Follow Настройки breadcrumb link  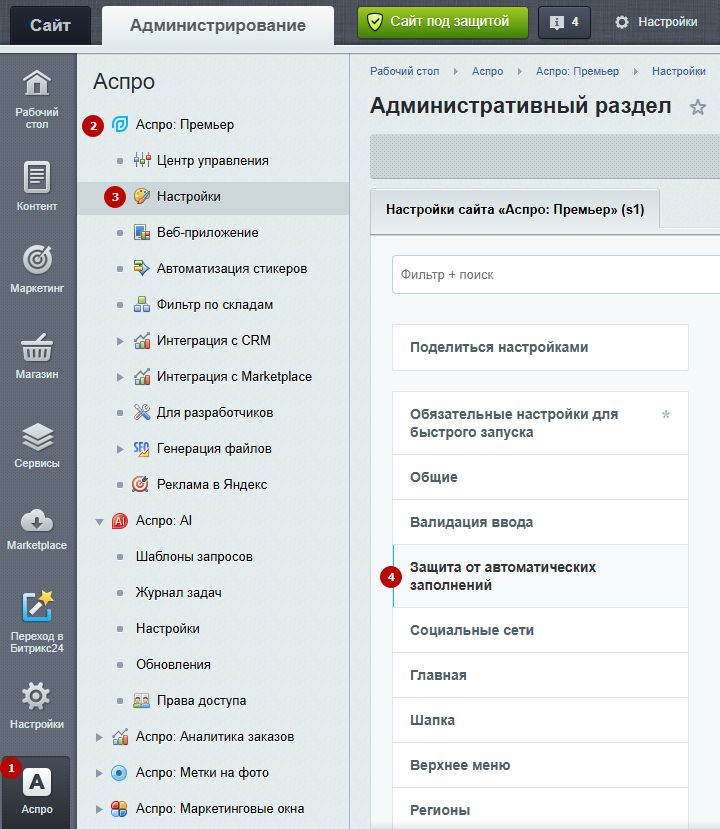pyautogui.click(x=679, y=71)
